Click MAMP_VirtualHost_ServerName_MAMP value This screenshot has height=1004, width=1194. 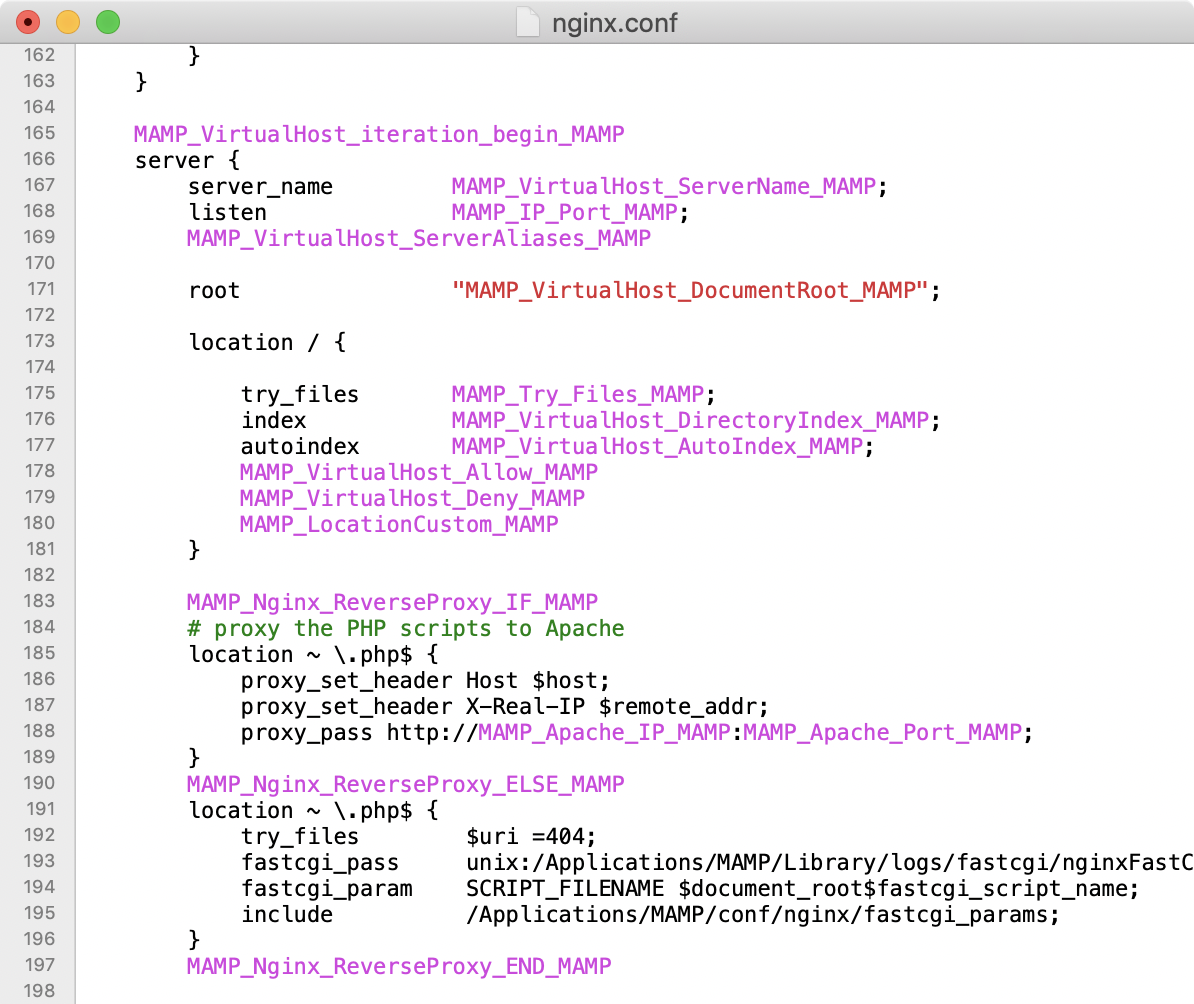(663, 187)
